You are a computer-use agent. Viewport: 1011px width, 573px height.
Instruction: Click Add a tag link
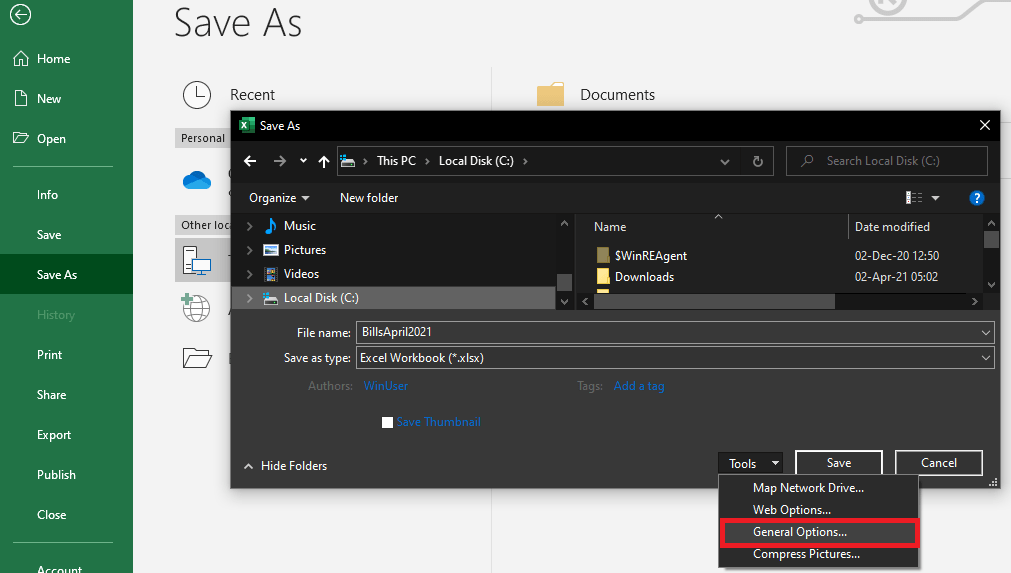pos(638,386)
